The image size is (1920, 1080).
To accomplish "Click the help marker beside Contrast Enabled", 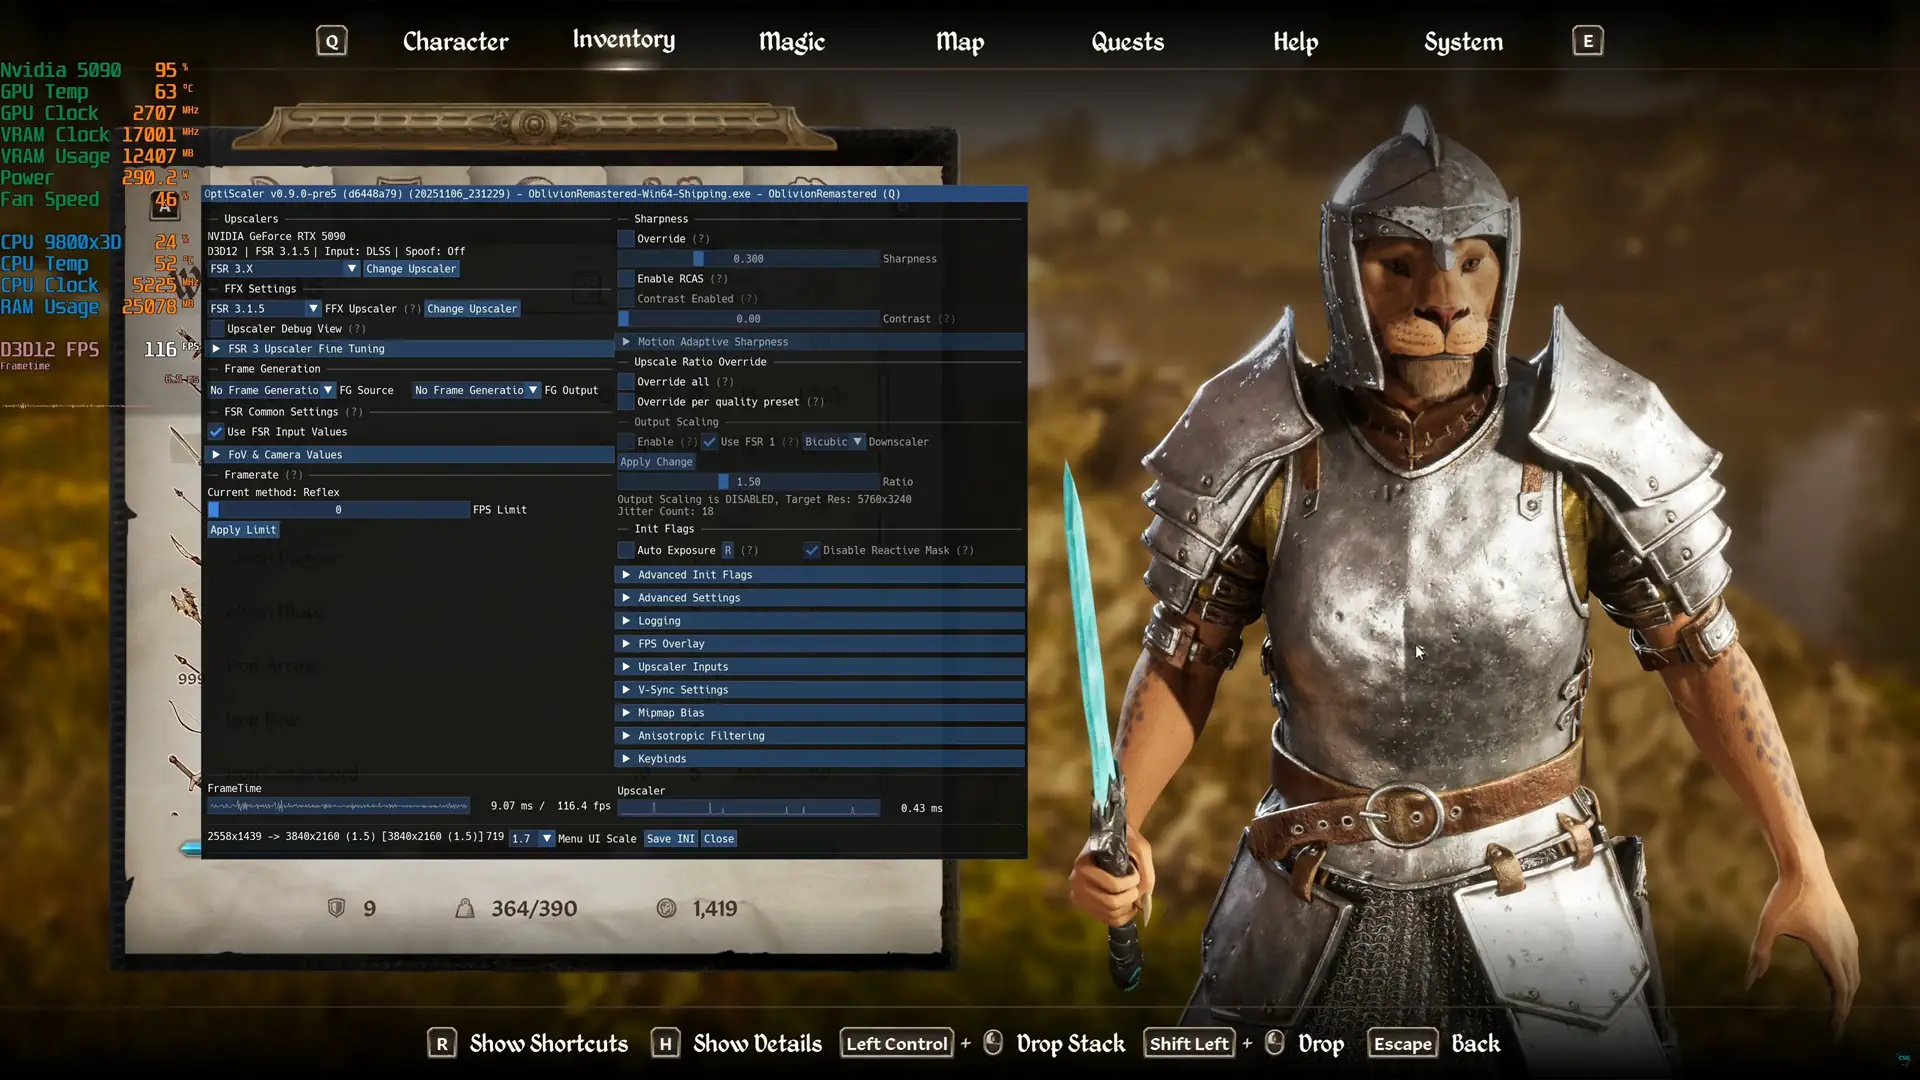I will [x=749, y=299].
